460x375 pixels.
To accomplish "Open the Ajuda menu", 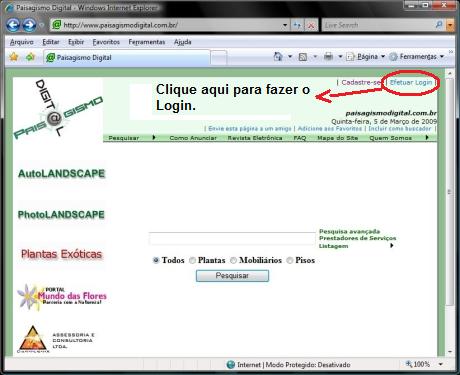I will 182,42.
